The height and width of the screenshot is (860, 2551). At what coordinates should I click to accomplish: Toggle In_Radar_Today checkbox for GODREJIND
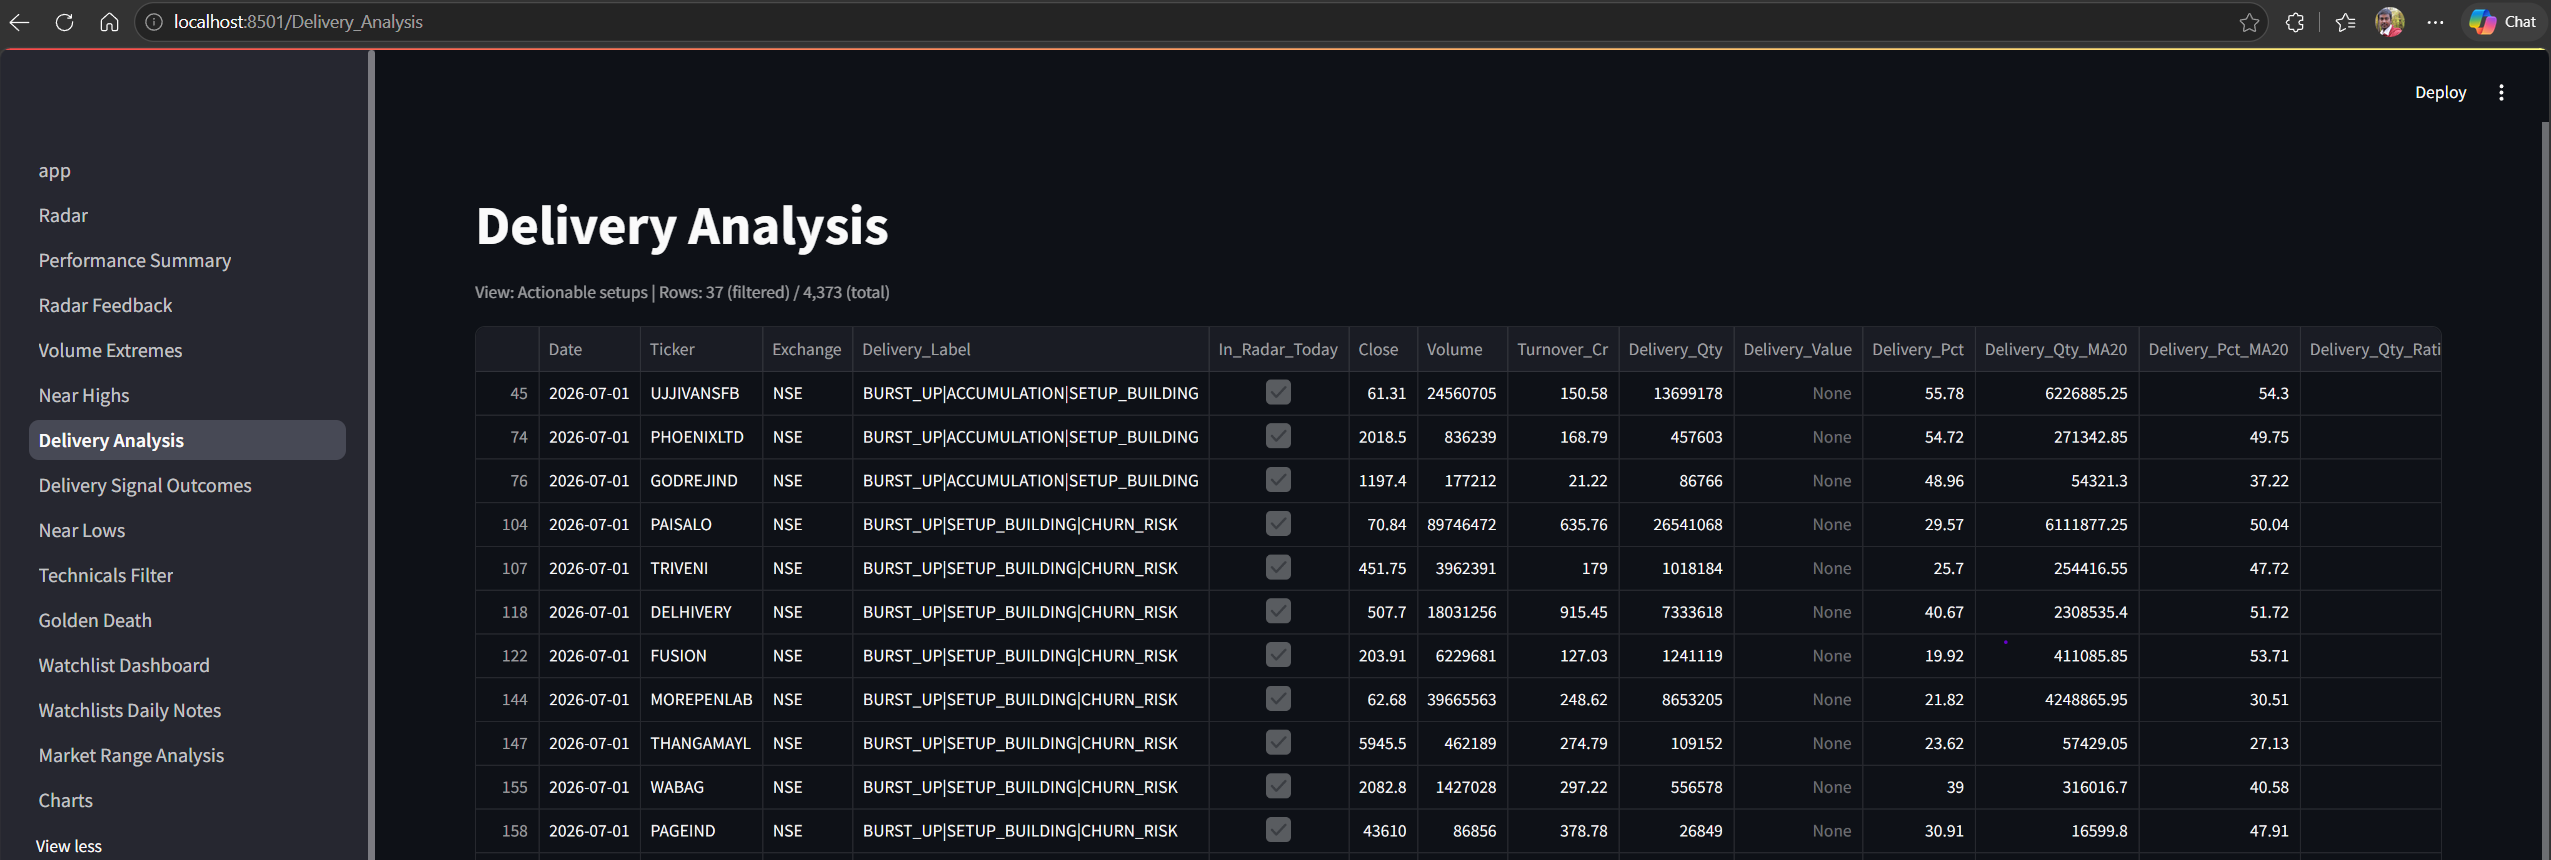[1278, 481]
